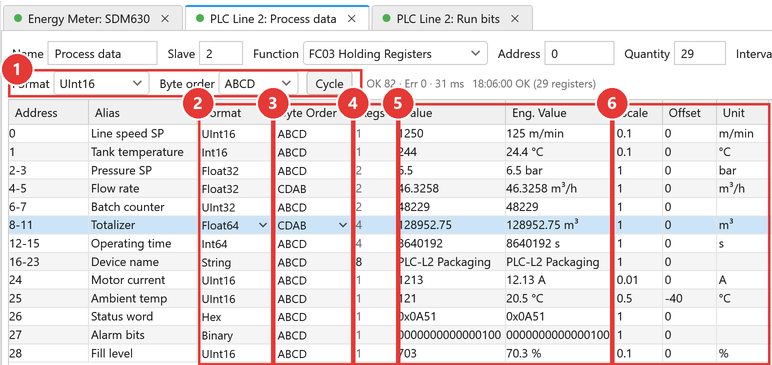The image size is (772, 365).
Task: Select the Pressure SP alias cell
Action: coord(143,171)
